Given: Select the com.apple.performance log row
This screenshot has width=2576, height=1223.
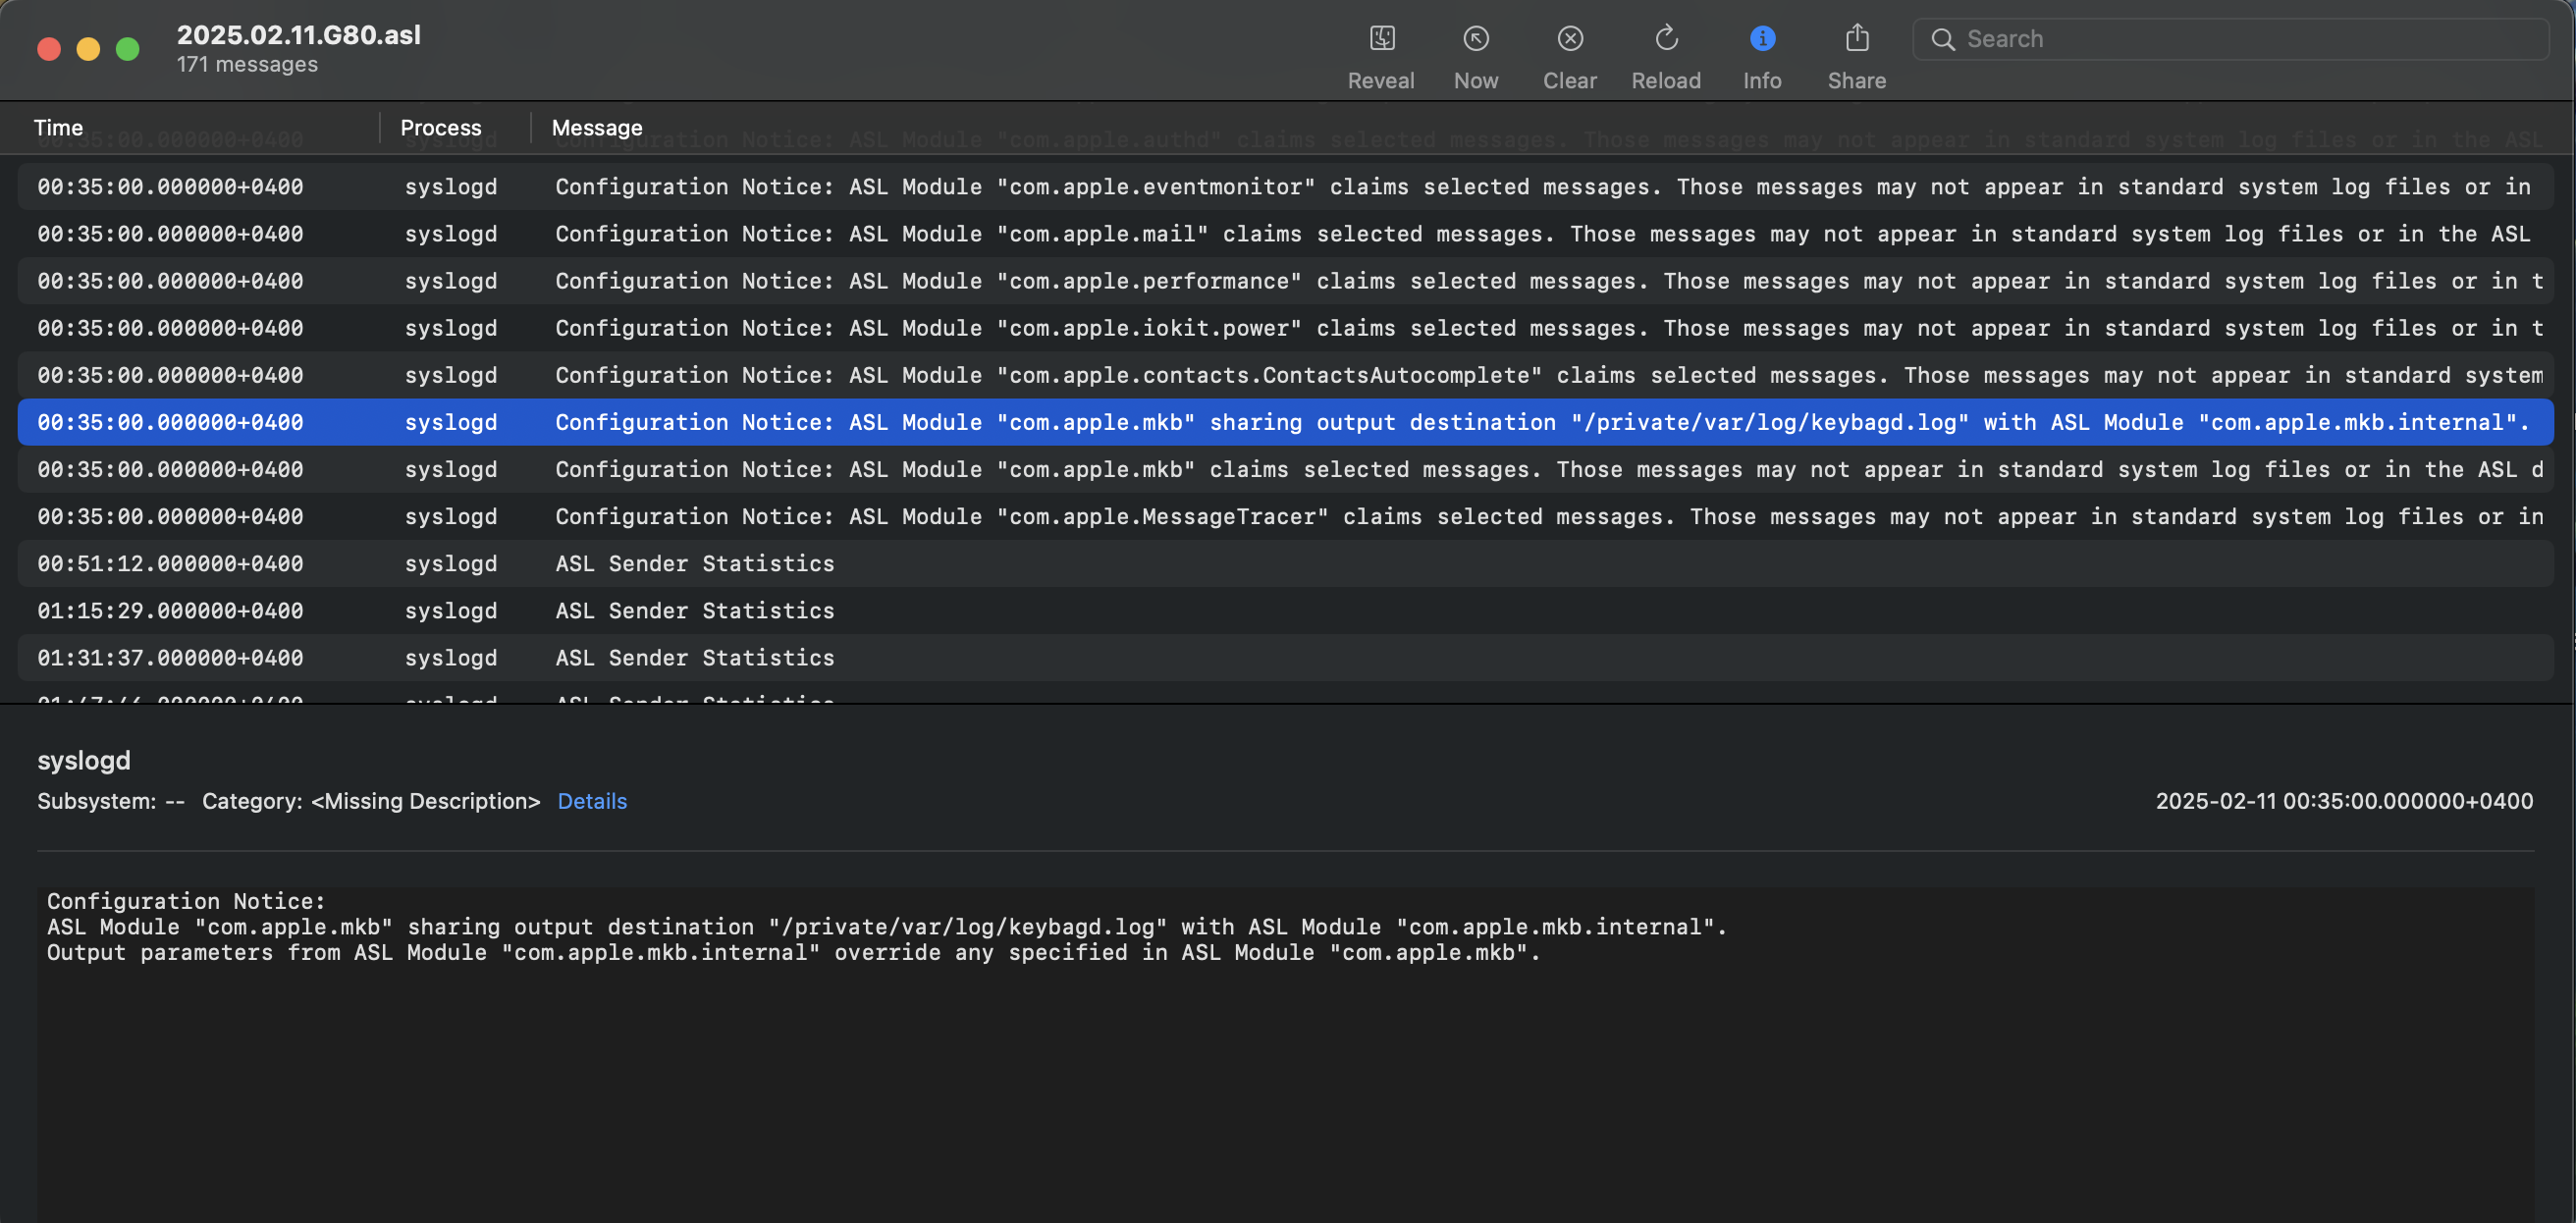Looking at the screenshot, I should tap(1285, 281).
